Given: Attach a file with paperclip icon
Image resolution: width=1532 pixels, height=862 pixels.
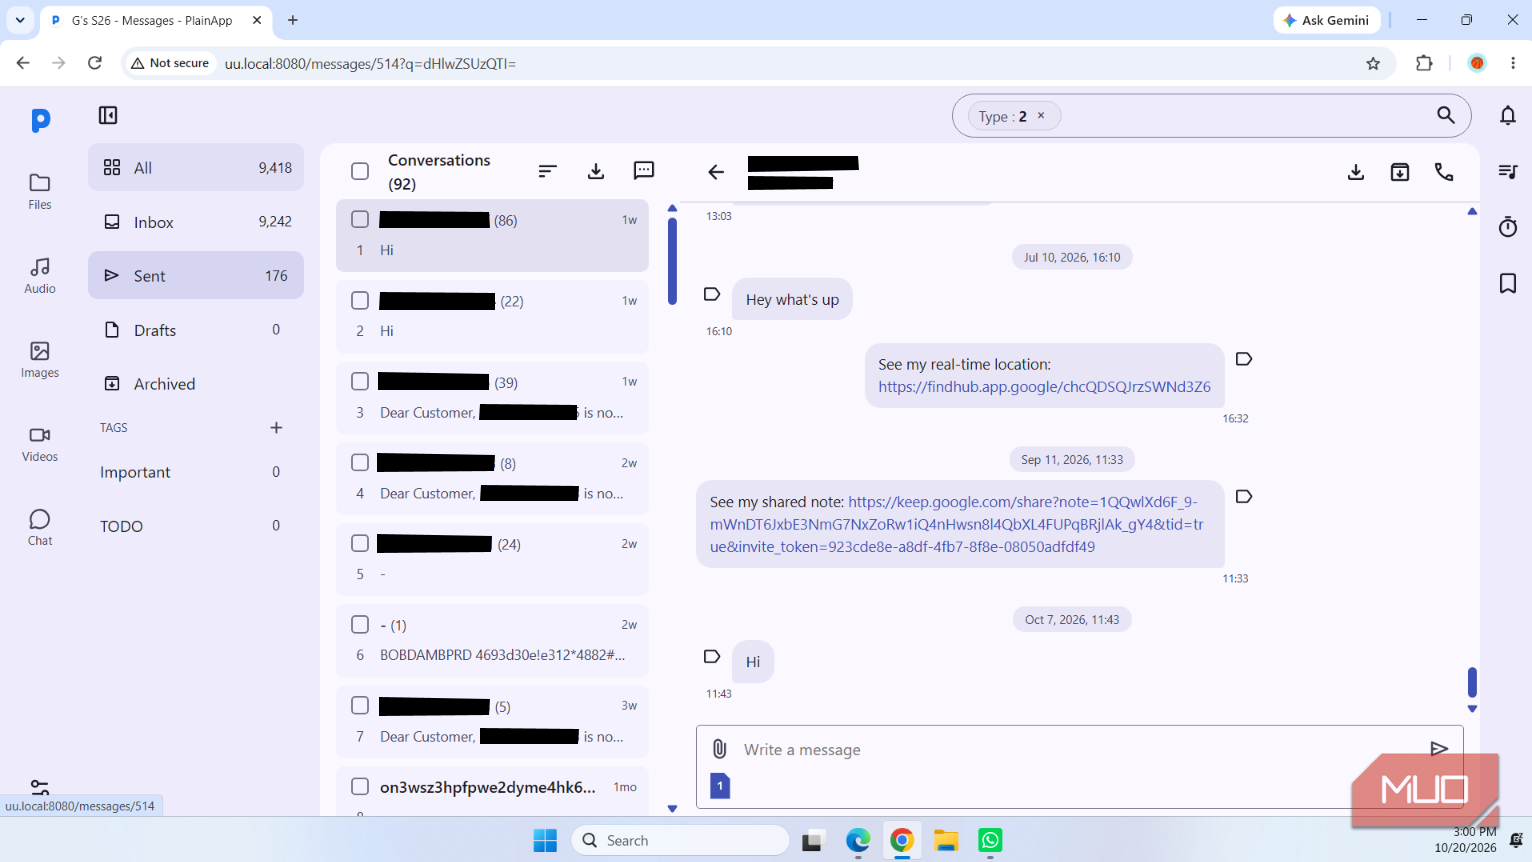Looking at the screenshot, I should pyautogui.click(x=719, y=749).
